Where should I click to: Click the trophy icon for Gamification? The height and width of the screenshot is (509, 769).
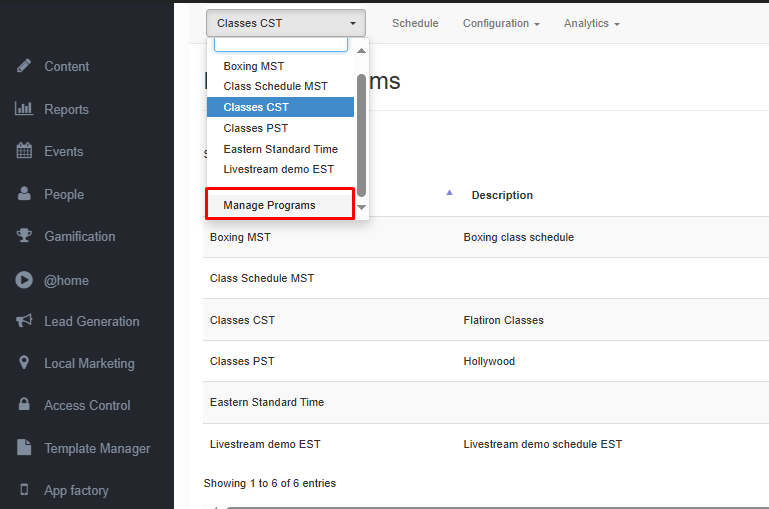pyautogui.click(x=24, y=236)
